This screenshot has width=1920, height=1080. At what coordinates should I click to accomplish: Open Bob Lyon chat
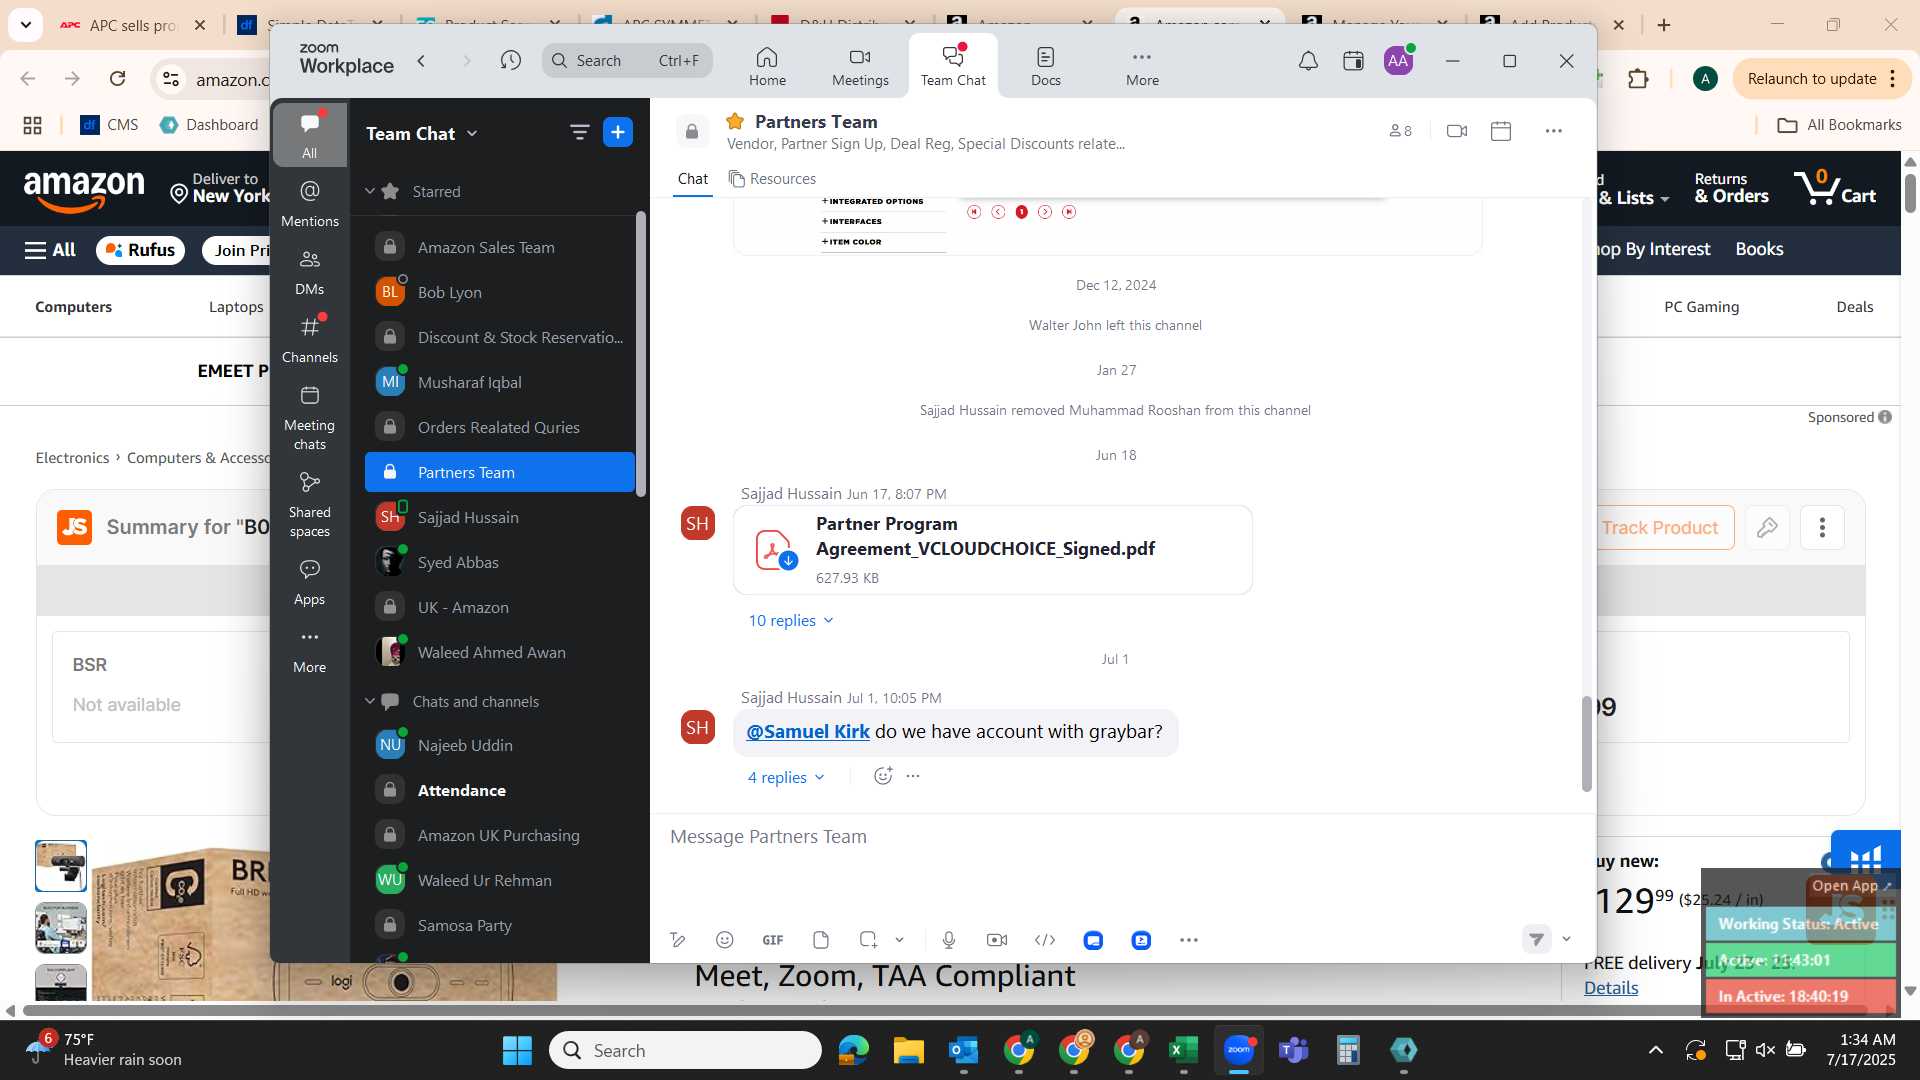pyautogui.click(x=499, y=292)
